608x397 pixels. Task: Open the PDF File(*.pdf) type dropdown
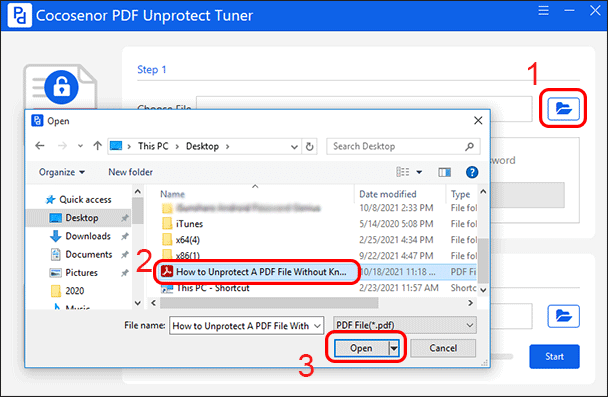(405, 325)
